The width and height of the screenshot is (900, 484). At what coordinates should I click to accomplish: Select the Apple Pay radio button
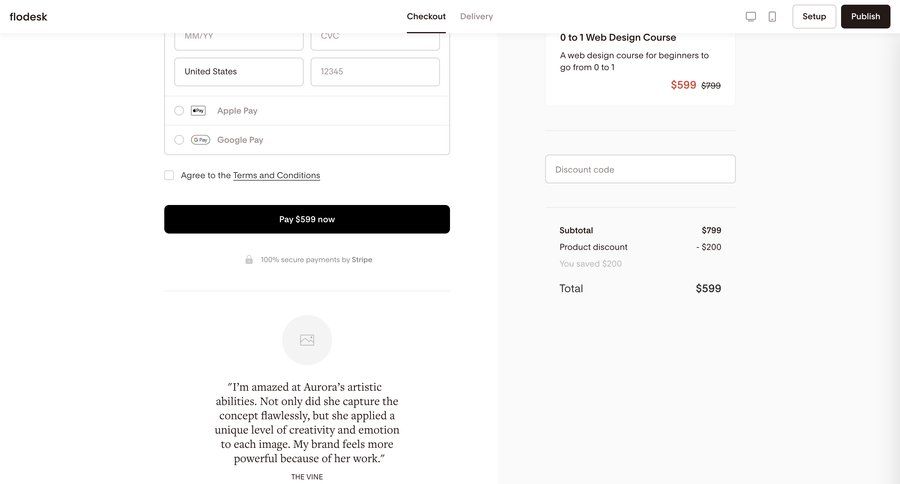coord(179,111)
